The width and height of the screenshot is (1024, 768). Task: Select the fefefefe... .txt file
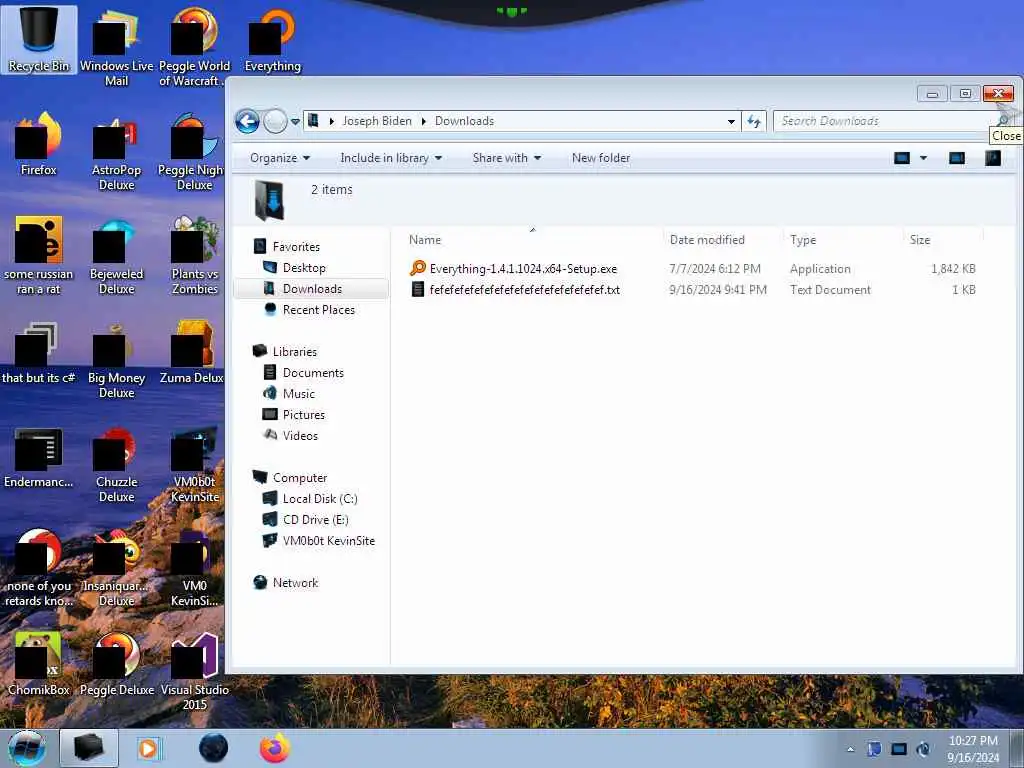coord(524,289)
